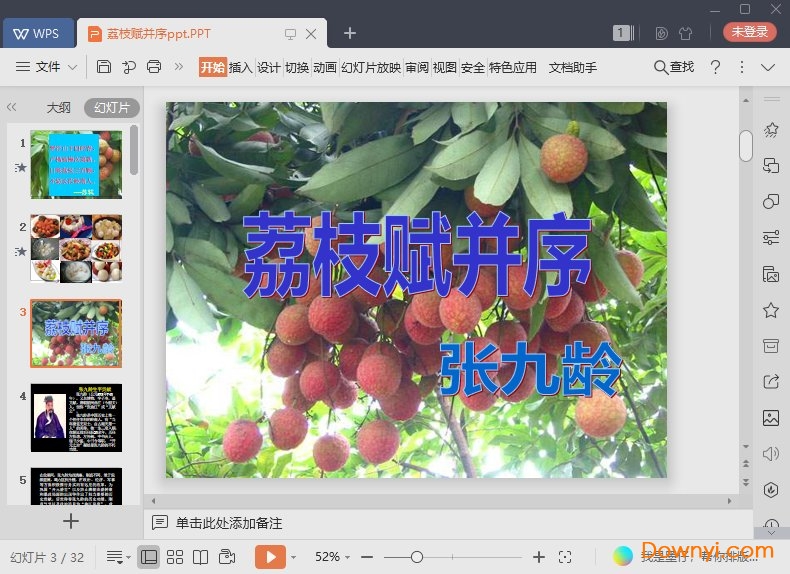
Task: Open the 安全 ribbon tab
Action: tap(473, 67)
